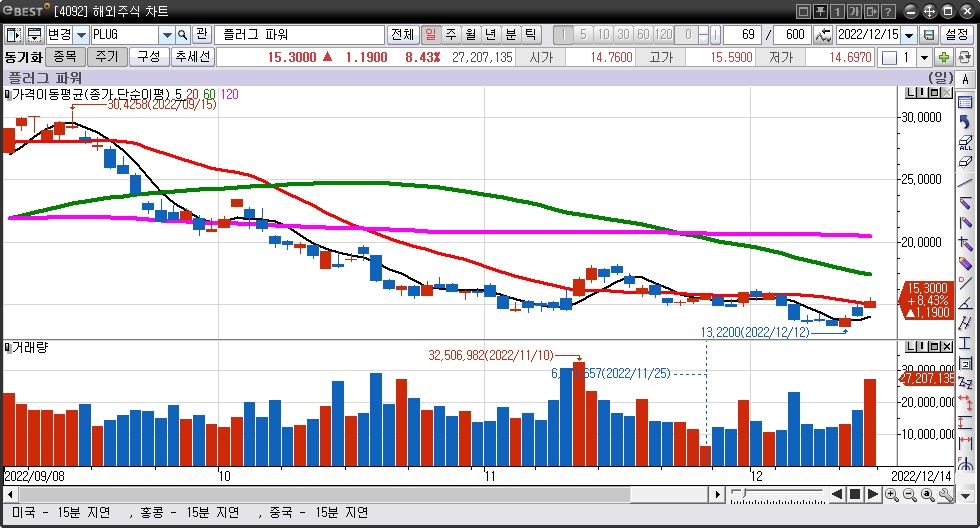Image resolution: width=980 pixels, height=528 pixels.
Task: Click the 플러그 파워 name field
Action: [x=299, y=34]
